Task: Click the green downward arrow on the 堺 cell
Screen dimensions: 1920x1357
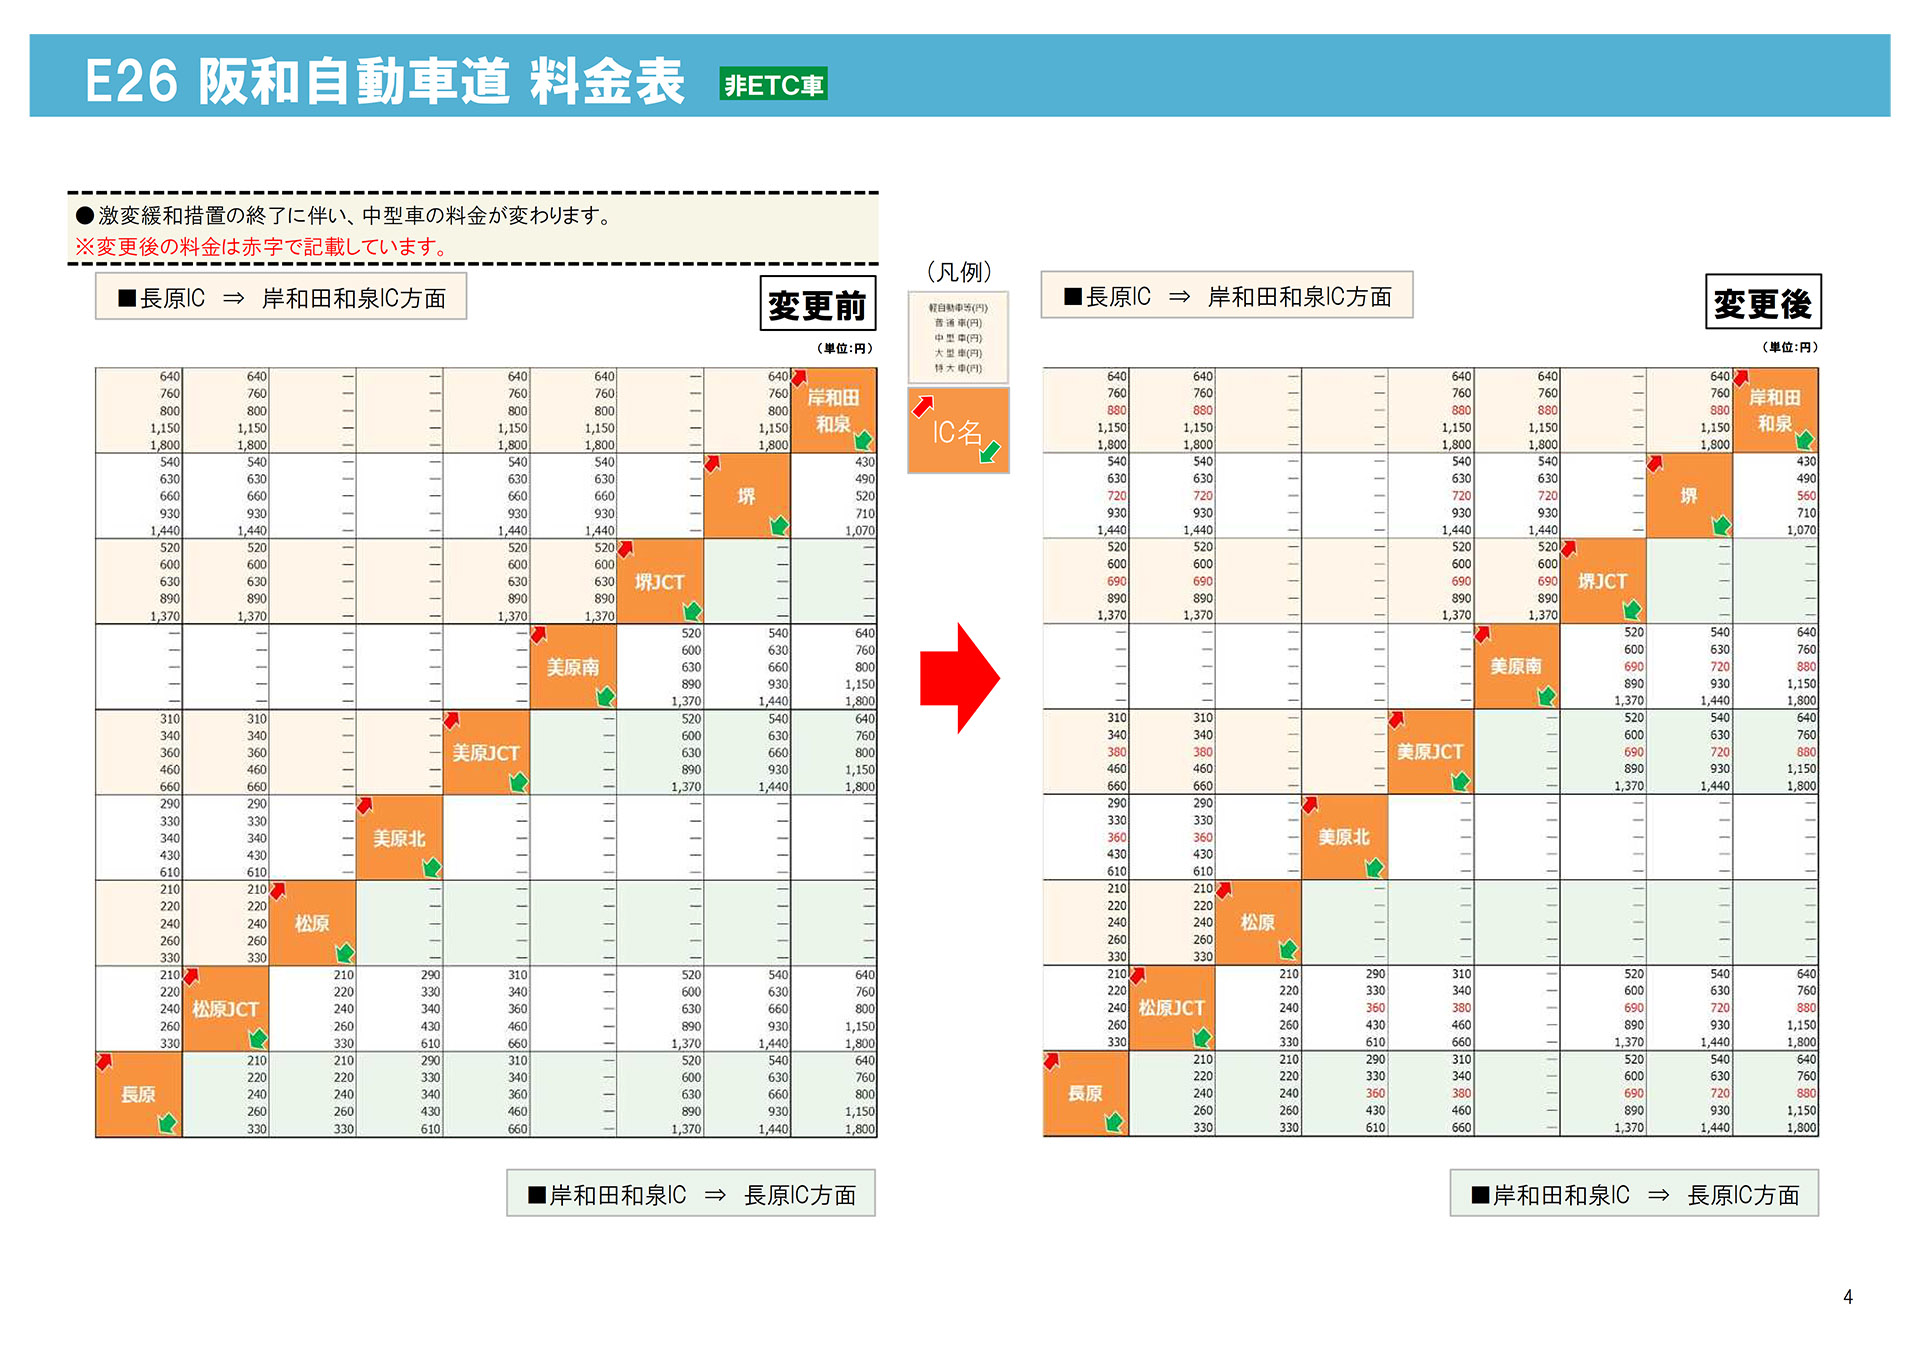Action: pyautogui.click(x=779, y=525)
